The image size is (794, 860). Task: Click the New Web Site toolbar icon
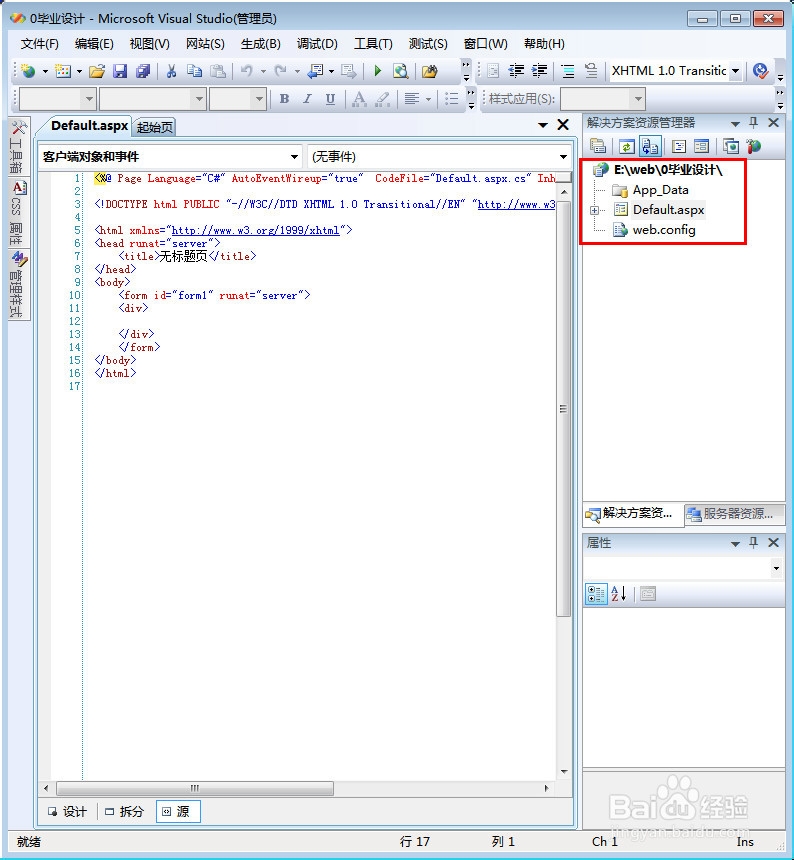28,71
